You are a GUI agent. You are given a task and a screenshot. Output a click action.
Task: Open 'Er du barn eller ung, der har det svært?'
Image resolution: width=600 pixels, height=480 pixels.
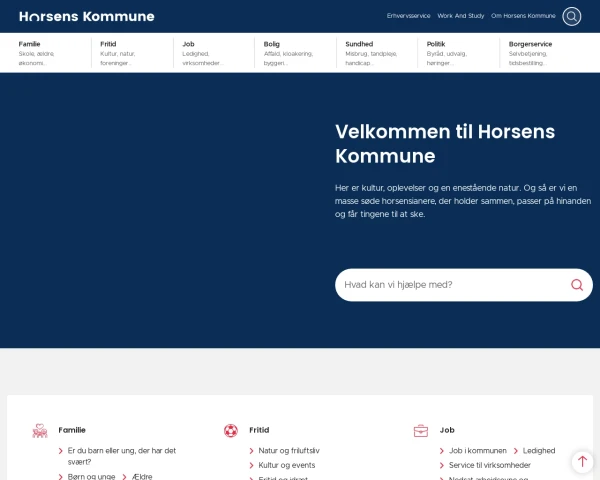(x=121, y=456)
